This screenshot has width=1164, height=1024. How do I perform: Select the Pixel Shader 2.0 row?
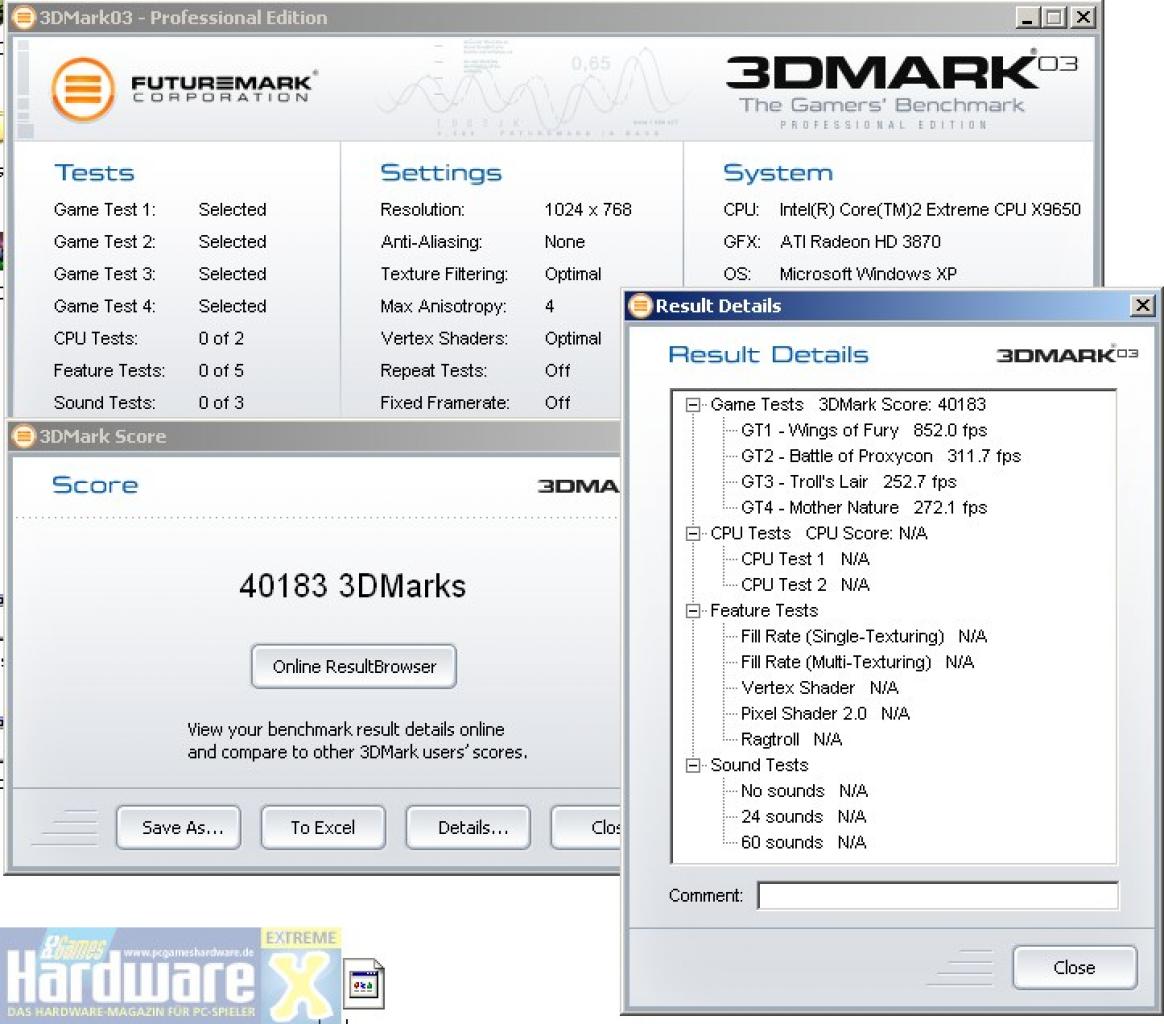point(825,714)
